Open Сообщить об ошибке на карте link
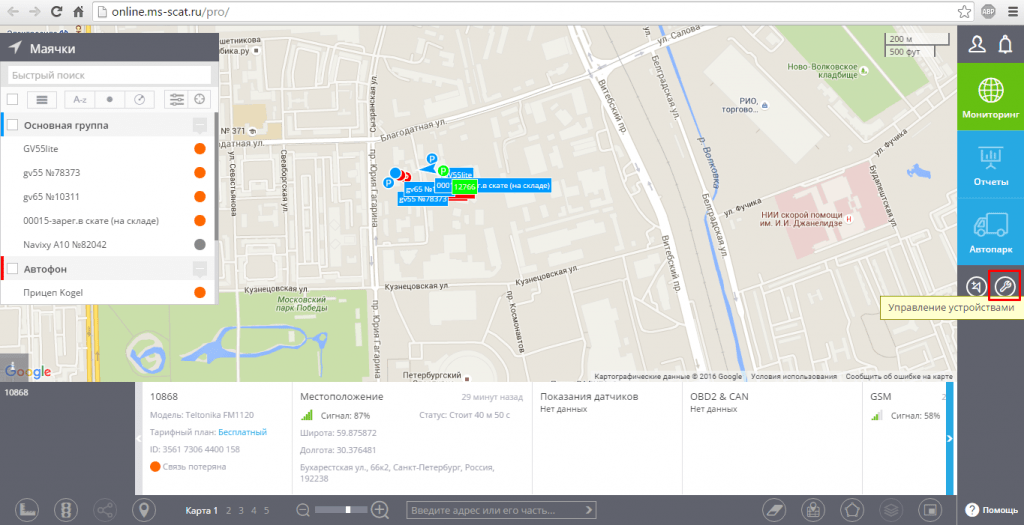This screenshot has height=525, width=1024. click(x=899, y=377)
